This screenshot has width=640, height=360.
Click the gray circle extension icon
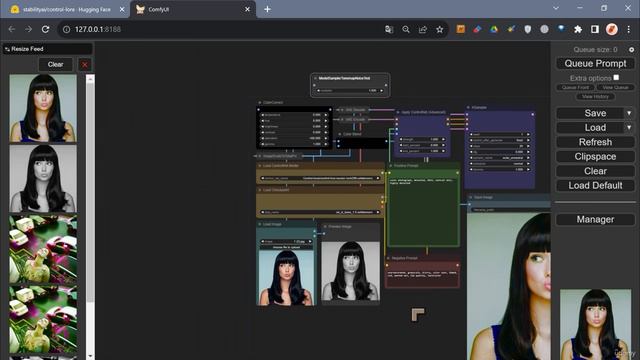tap(544, 29)
